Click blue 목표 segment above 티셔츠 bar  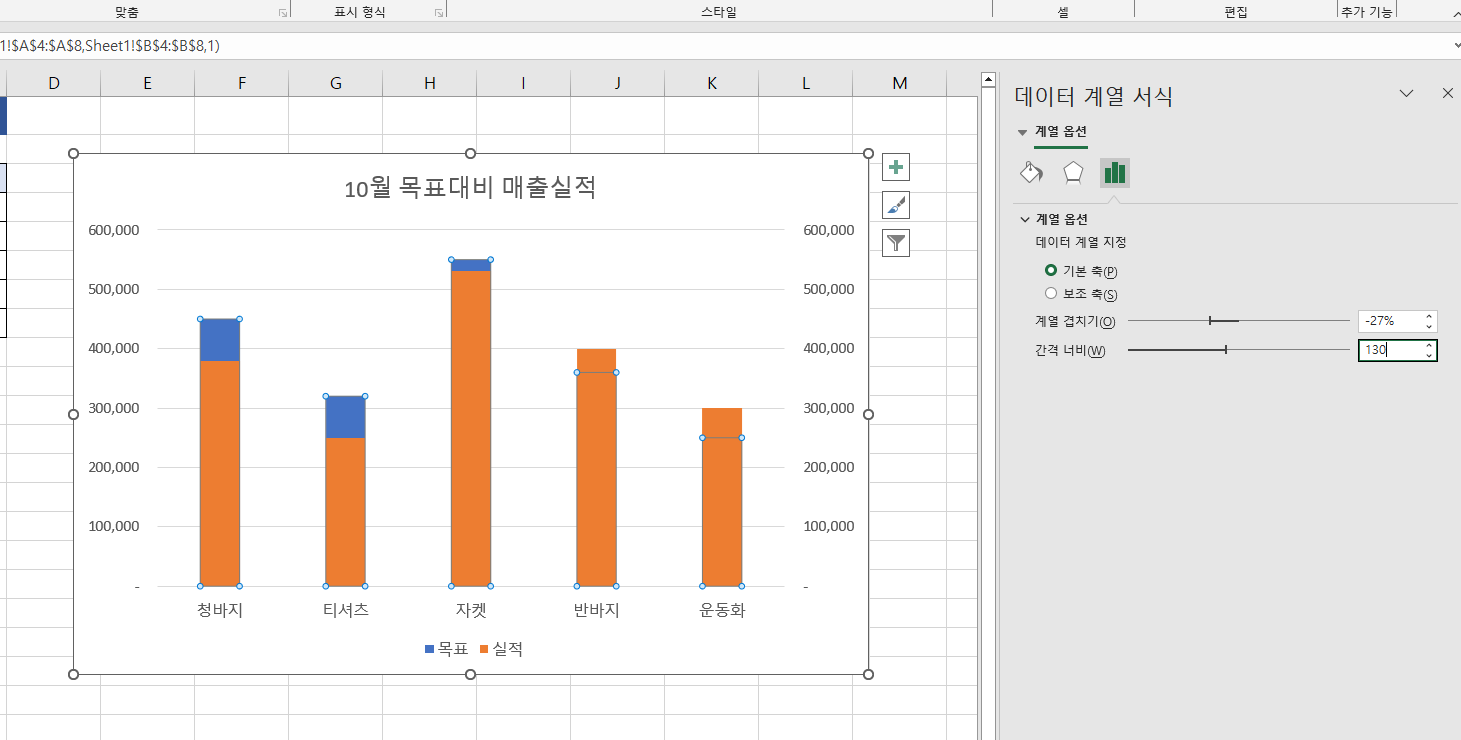[345, 417]
